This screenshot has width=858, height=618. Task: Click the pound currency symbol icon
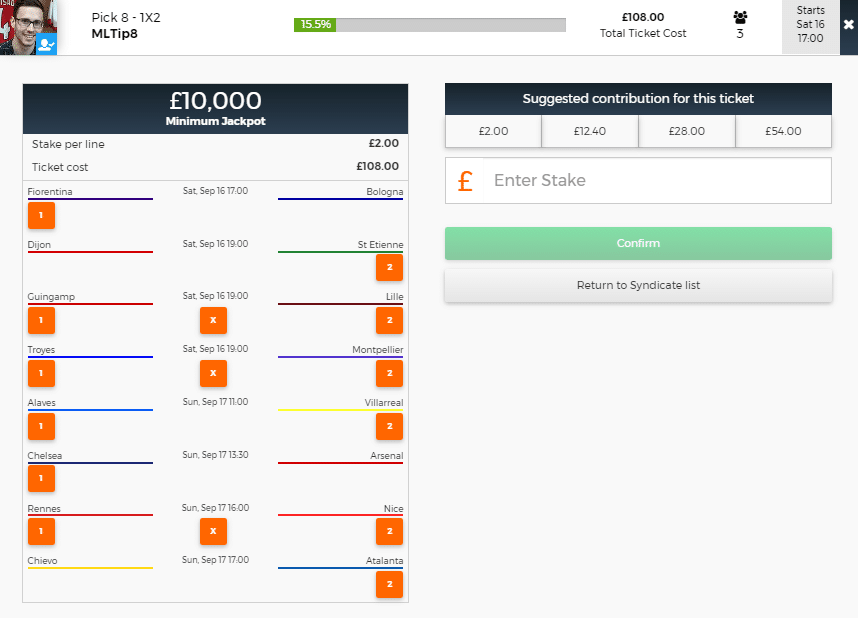coord(465,181)
